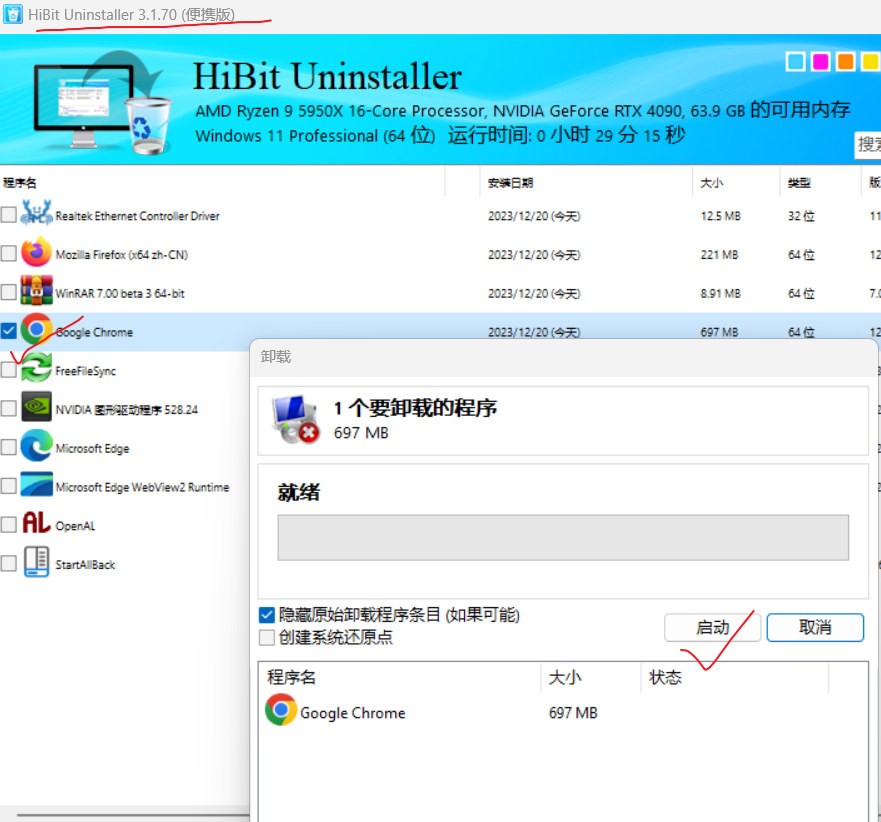Tick the NVIDIA driver checkbox
This screenshot has width=881, height=822.
tap(8, 408)
